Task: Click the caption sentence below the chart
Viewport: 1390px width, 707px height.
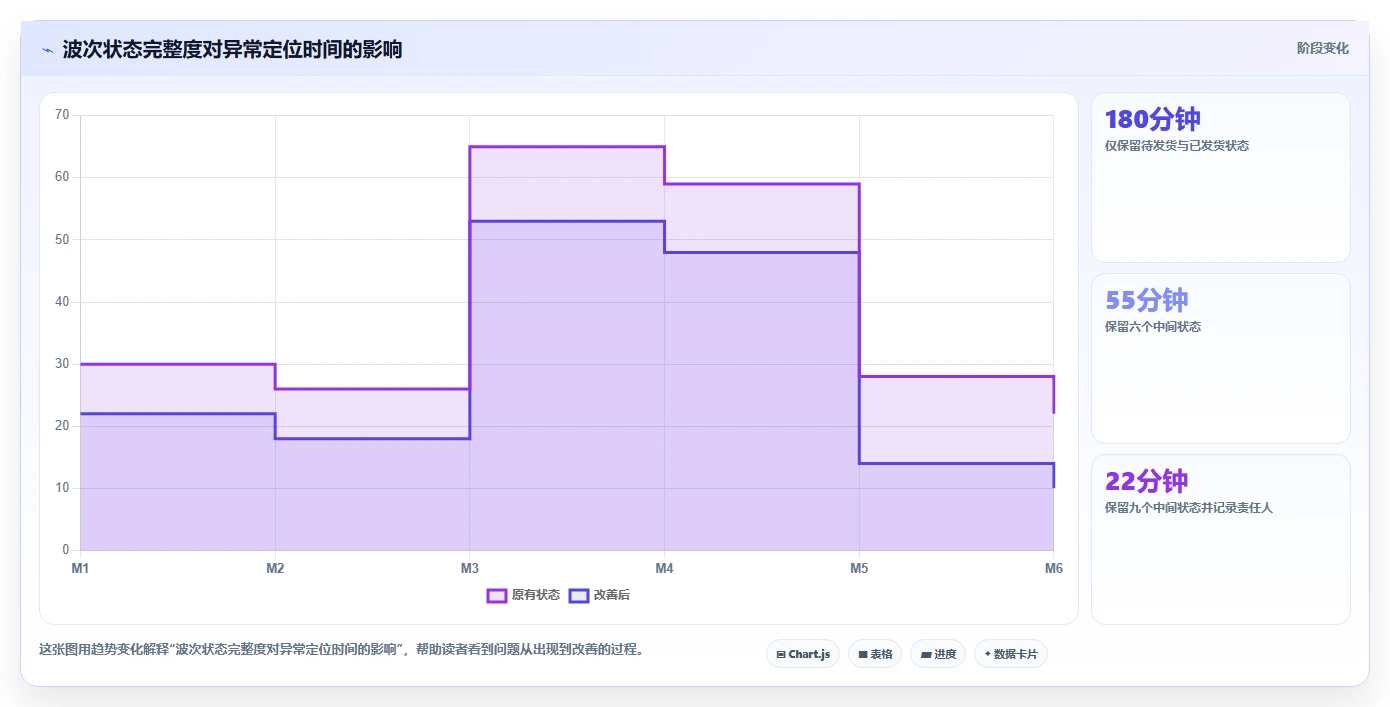Action: coord(342,649)
